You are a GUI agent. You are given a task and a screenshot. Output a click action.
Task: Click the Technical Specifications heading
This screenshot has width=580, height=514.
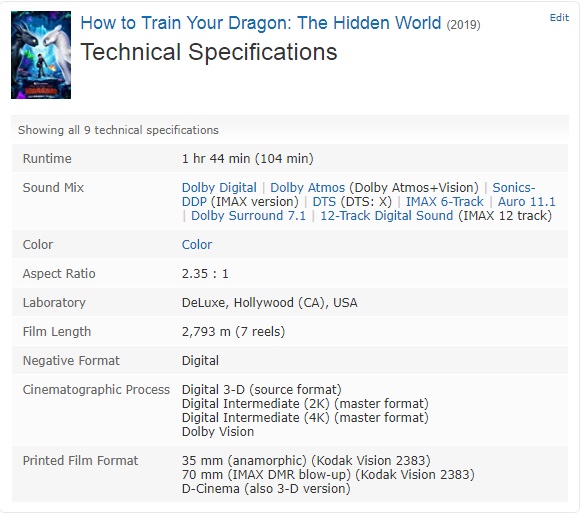[209, 52]
